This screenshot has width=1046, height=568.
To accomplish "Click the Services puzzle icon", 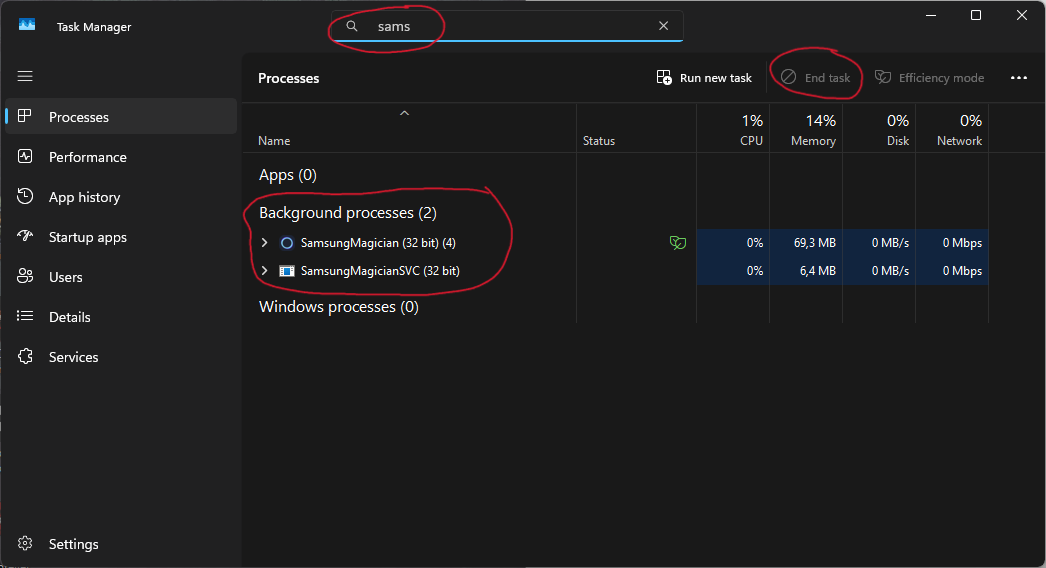I will tap(25, 356).
